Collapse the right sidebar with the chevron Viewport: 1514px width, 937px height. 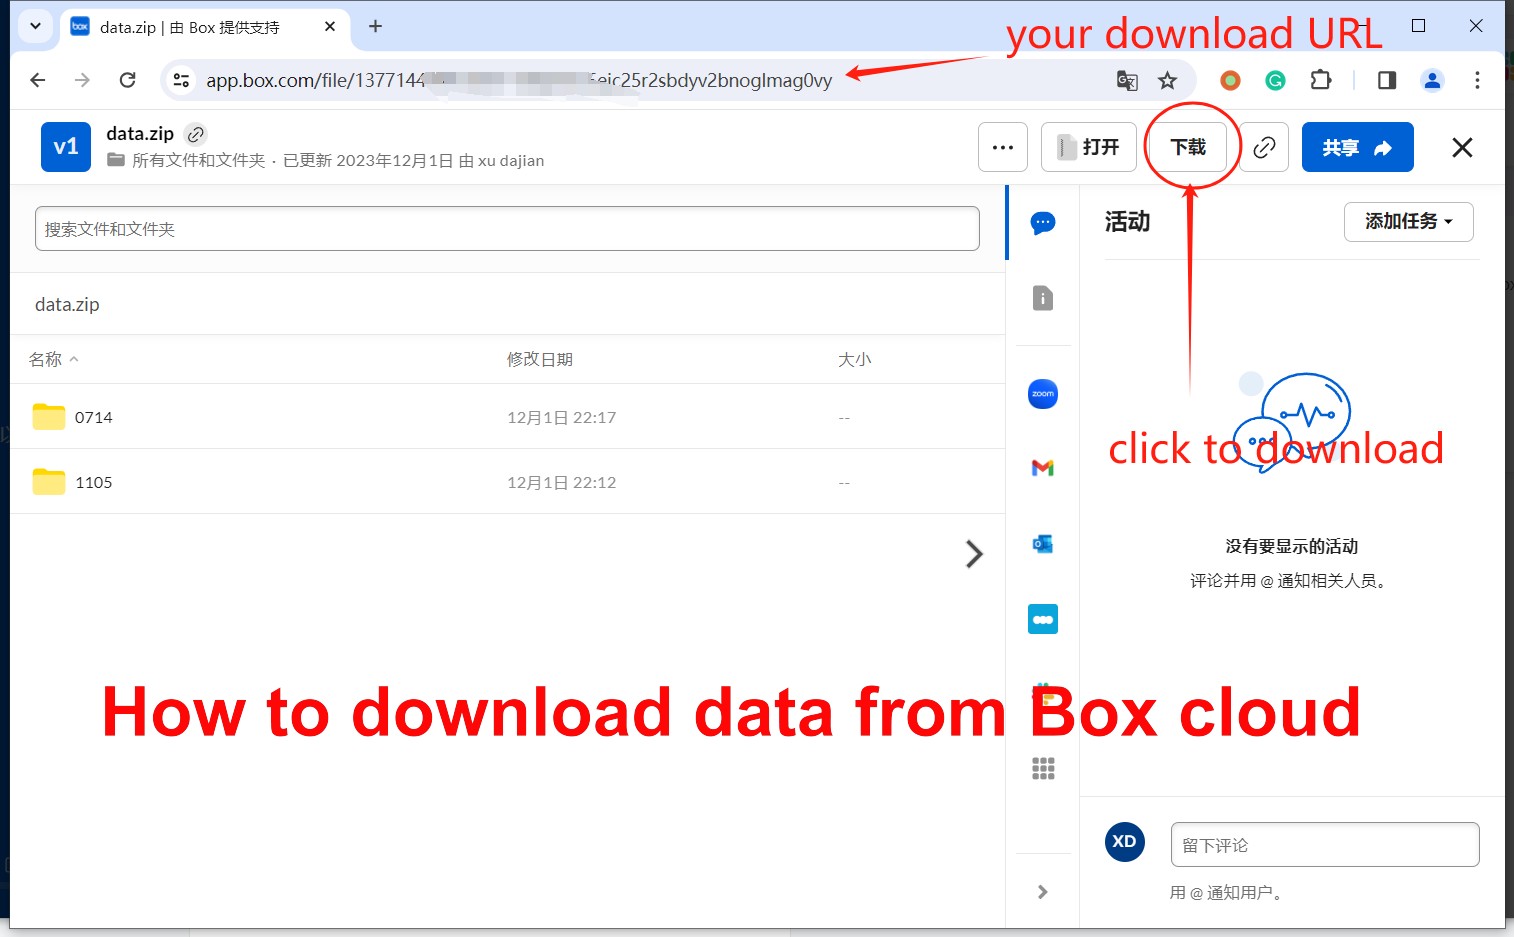pyautogui.click(x=1042, y=892)
